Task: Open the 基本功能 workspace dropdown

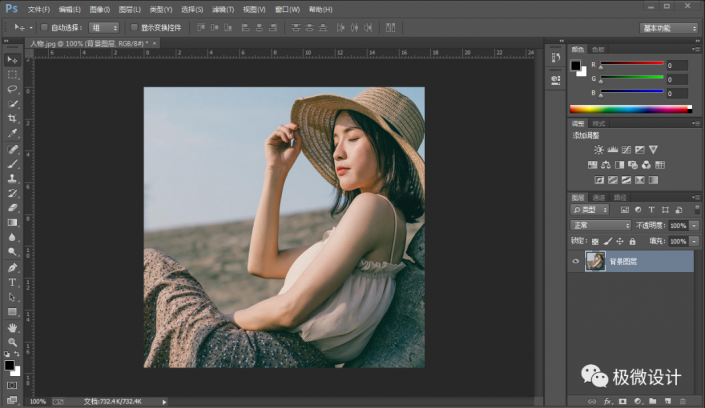Action: point(668,28)
